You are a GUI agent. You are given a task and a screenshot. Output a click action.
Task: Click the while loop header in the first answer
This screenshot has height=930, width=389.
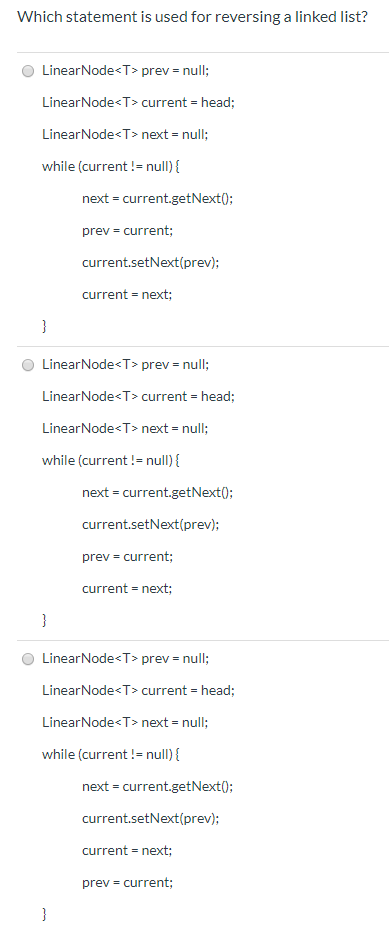pyautogui.click(x=111, y=167)
